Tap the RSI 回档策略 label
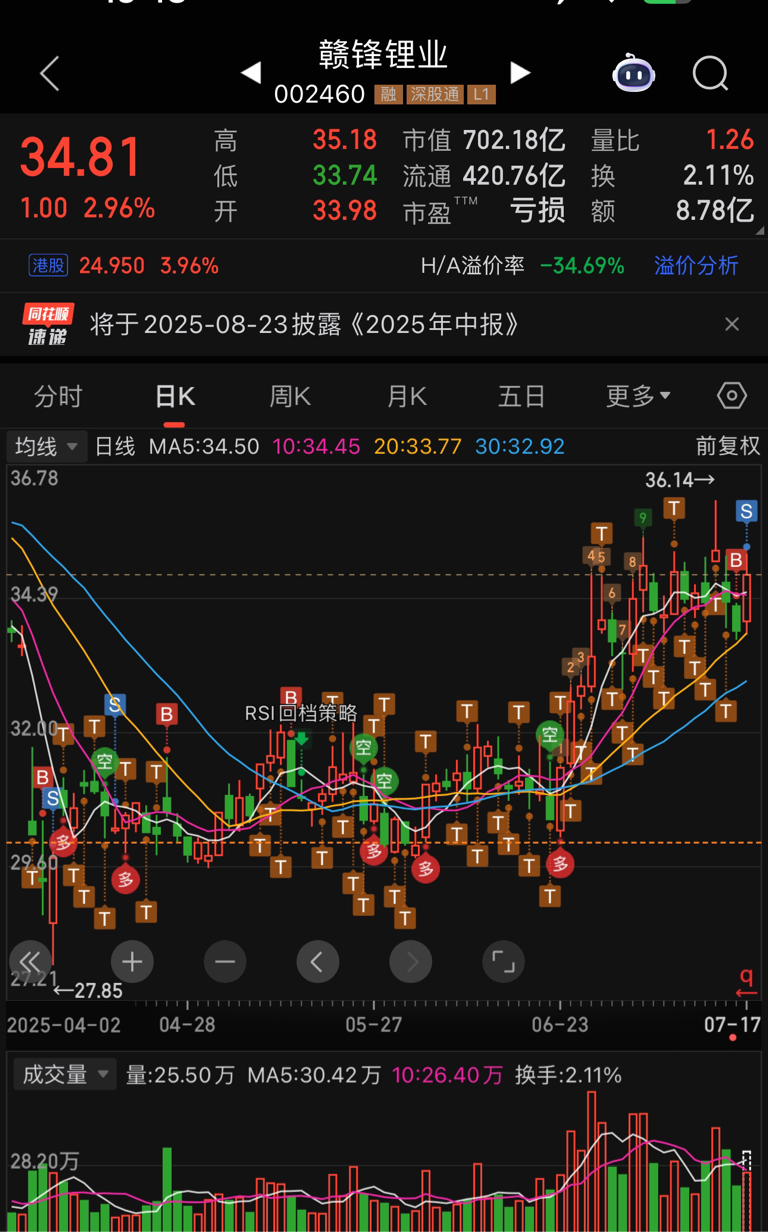768x1232 pixels. click(x=301, y=713)
